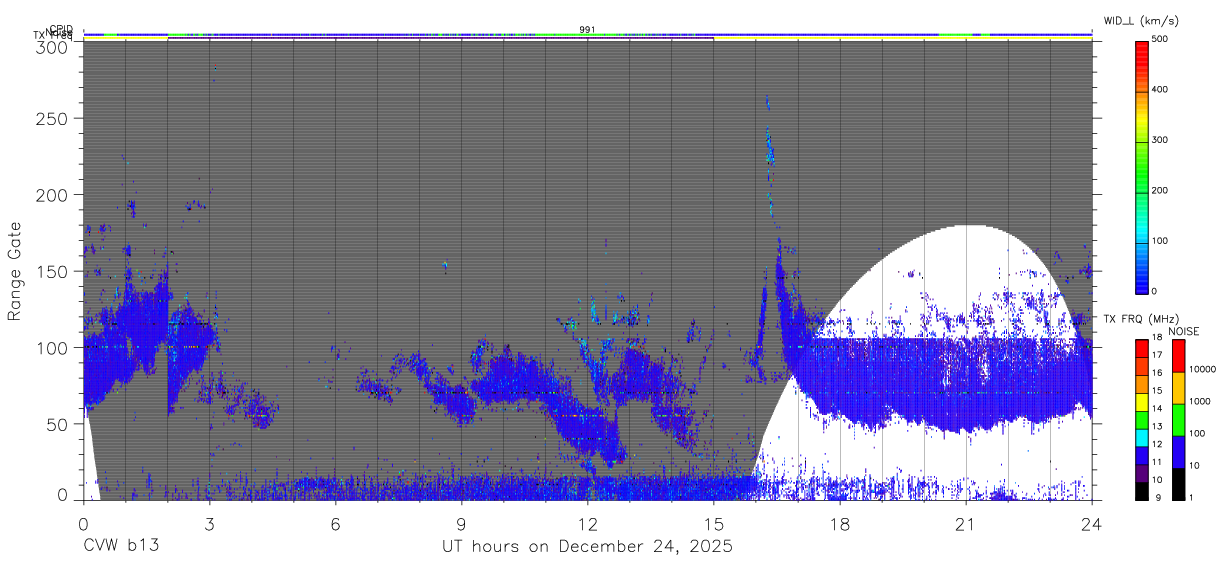Click the 17 label on TX FRQ legend
The width and height of the screenshot is (1228, 567).
coord(1157,355)
